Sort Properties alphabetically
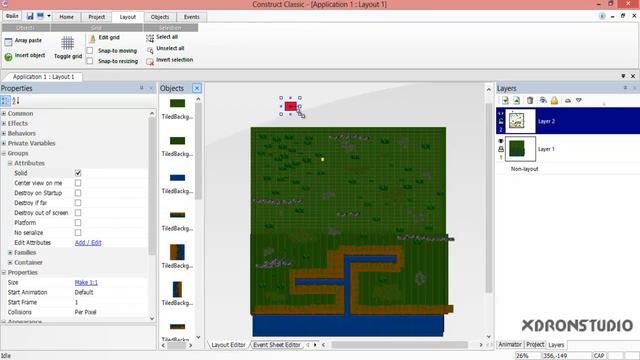The width and height of the screenshot is (640, 360). 16,100
